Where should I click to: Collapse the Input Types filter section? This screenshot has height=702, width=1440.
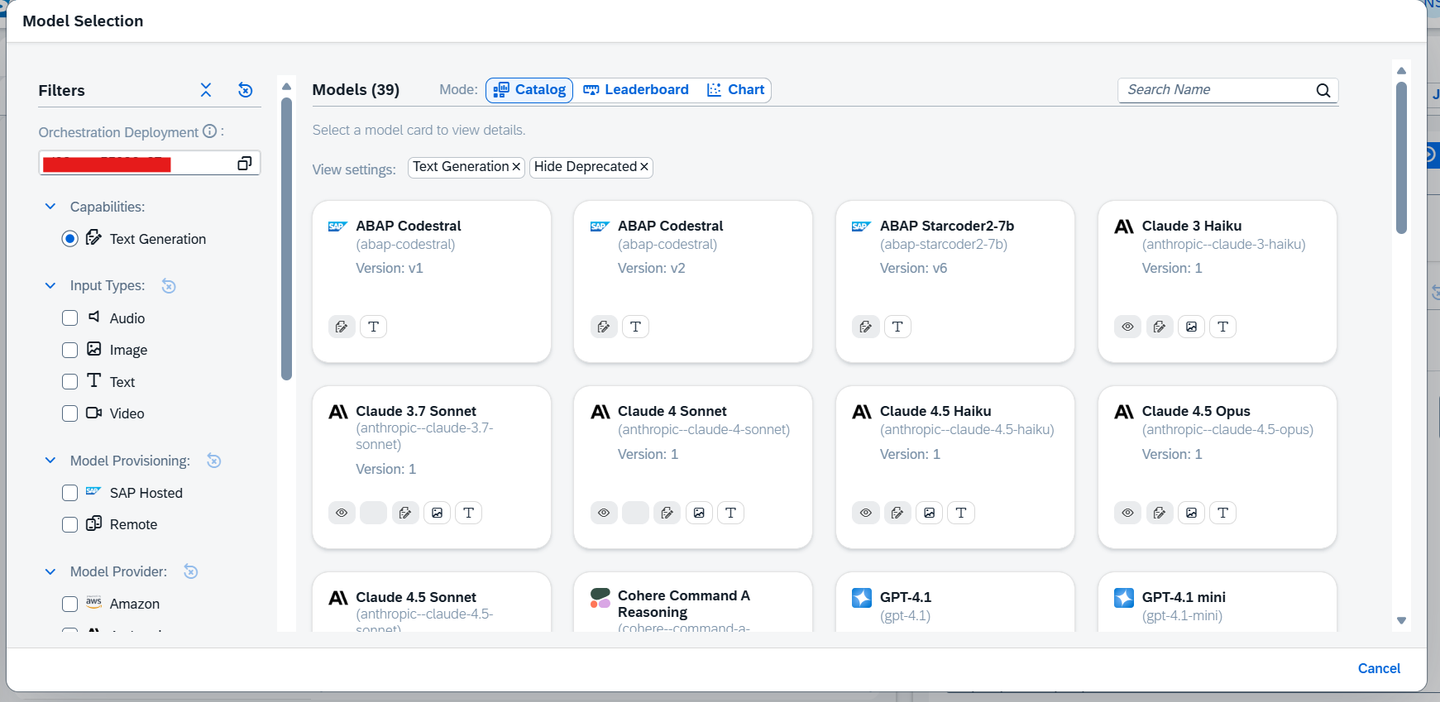tap(50, 286)
